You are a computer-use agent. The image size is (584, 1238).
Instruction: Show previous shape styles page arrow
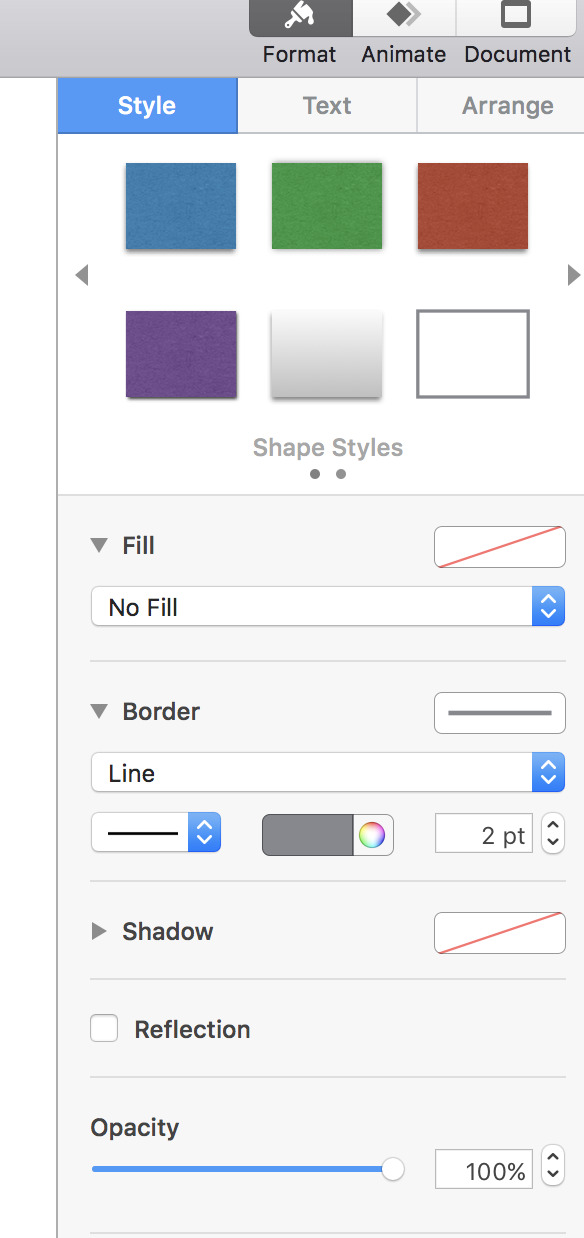coord(82,275)
